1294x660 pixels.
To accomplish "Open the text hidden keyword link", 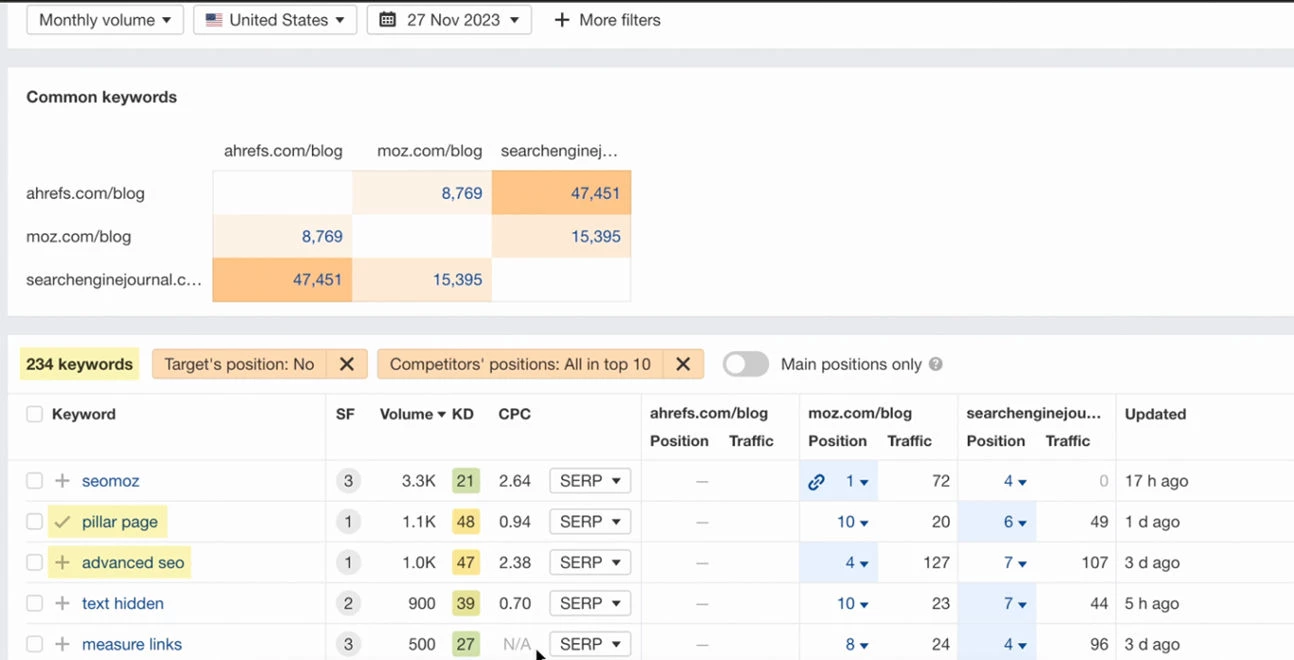I will pos(122,604).
